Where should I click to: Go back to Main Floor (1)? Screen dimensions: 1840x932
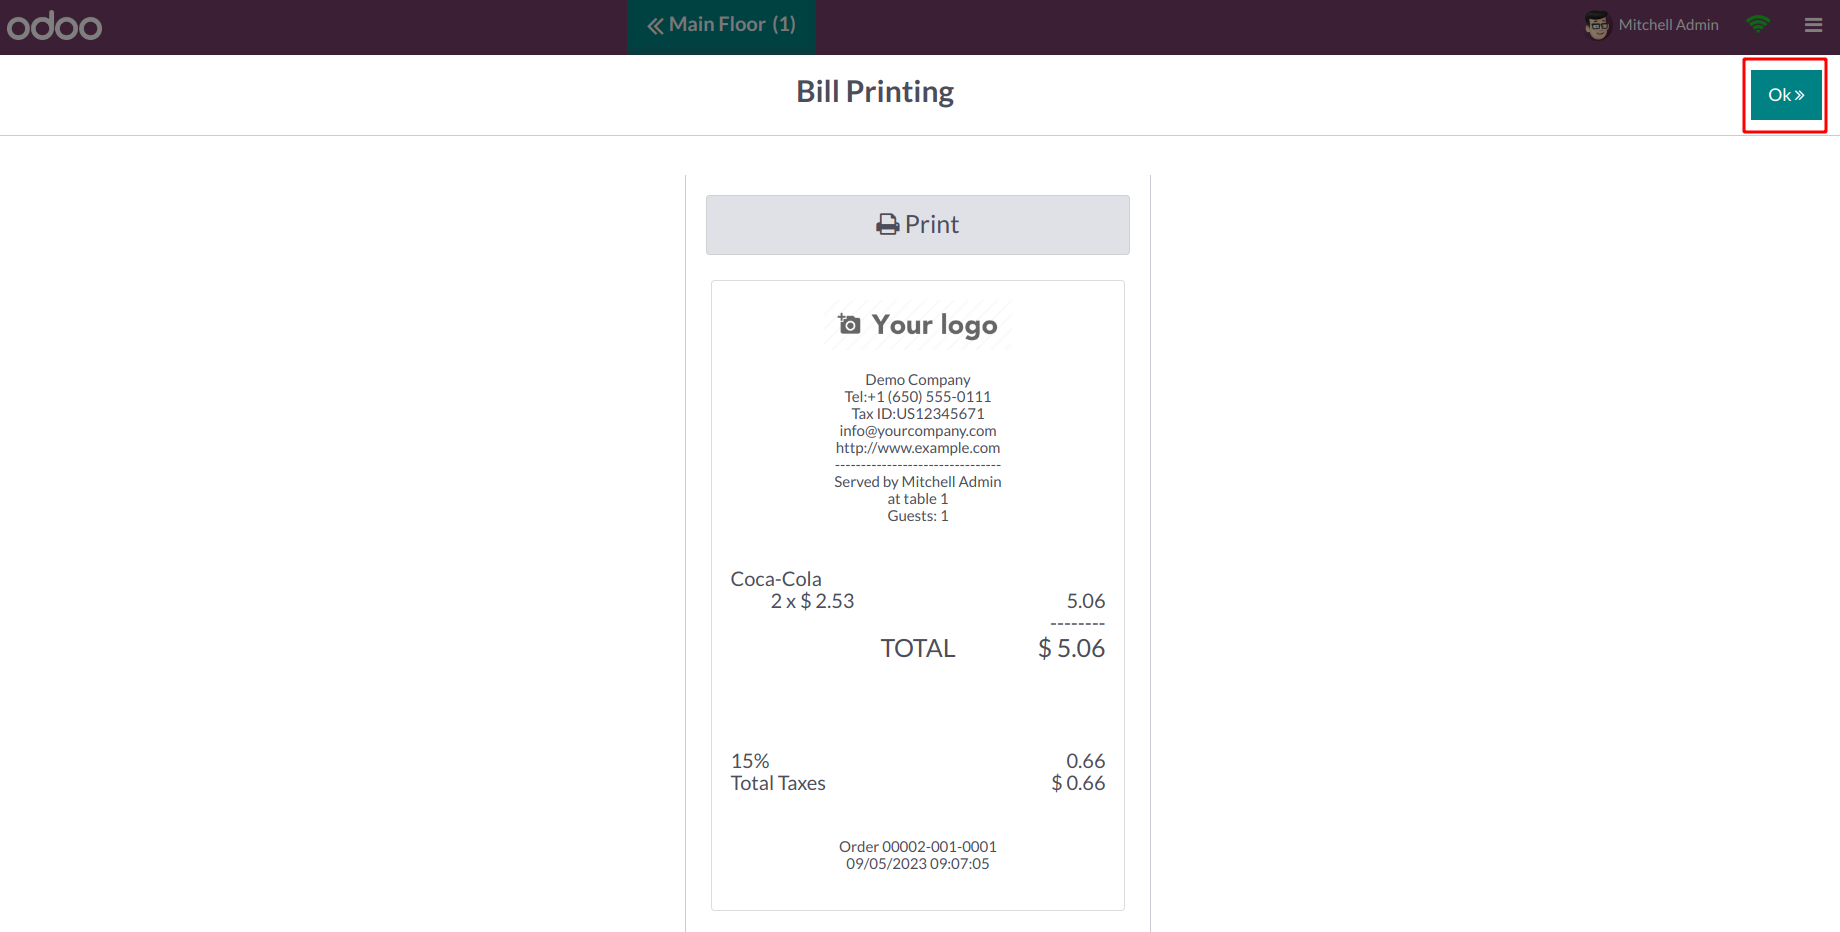pyautogui.click(x=721, y=26)
